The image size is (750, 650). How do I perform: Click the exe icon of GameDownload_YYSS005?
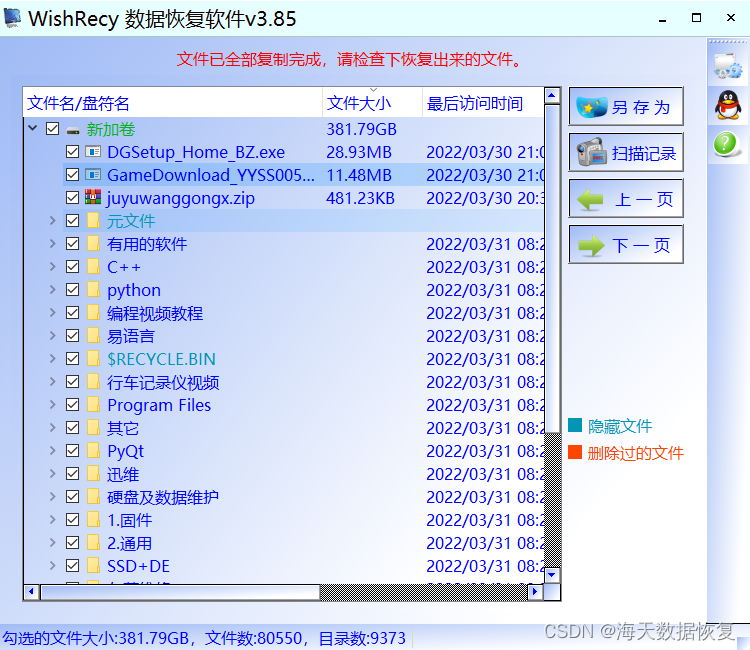(x=93, y=175)
